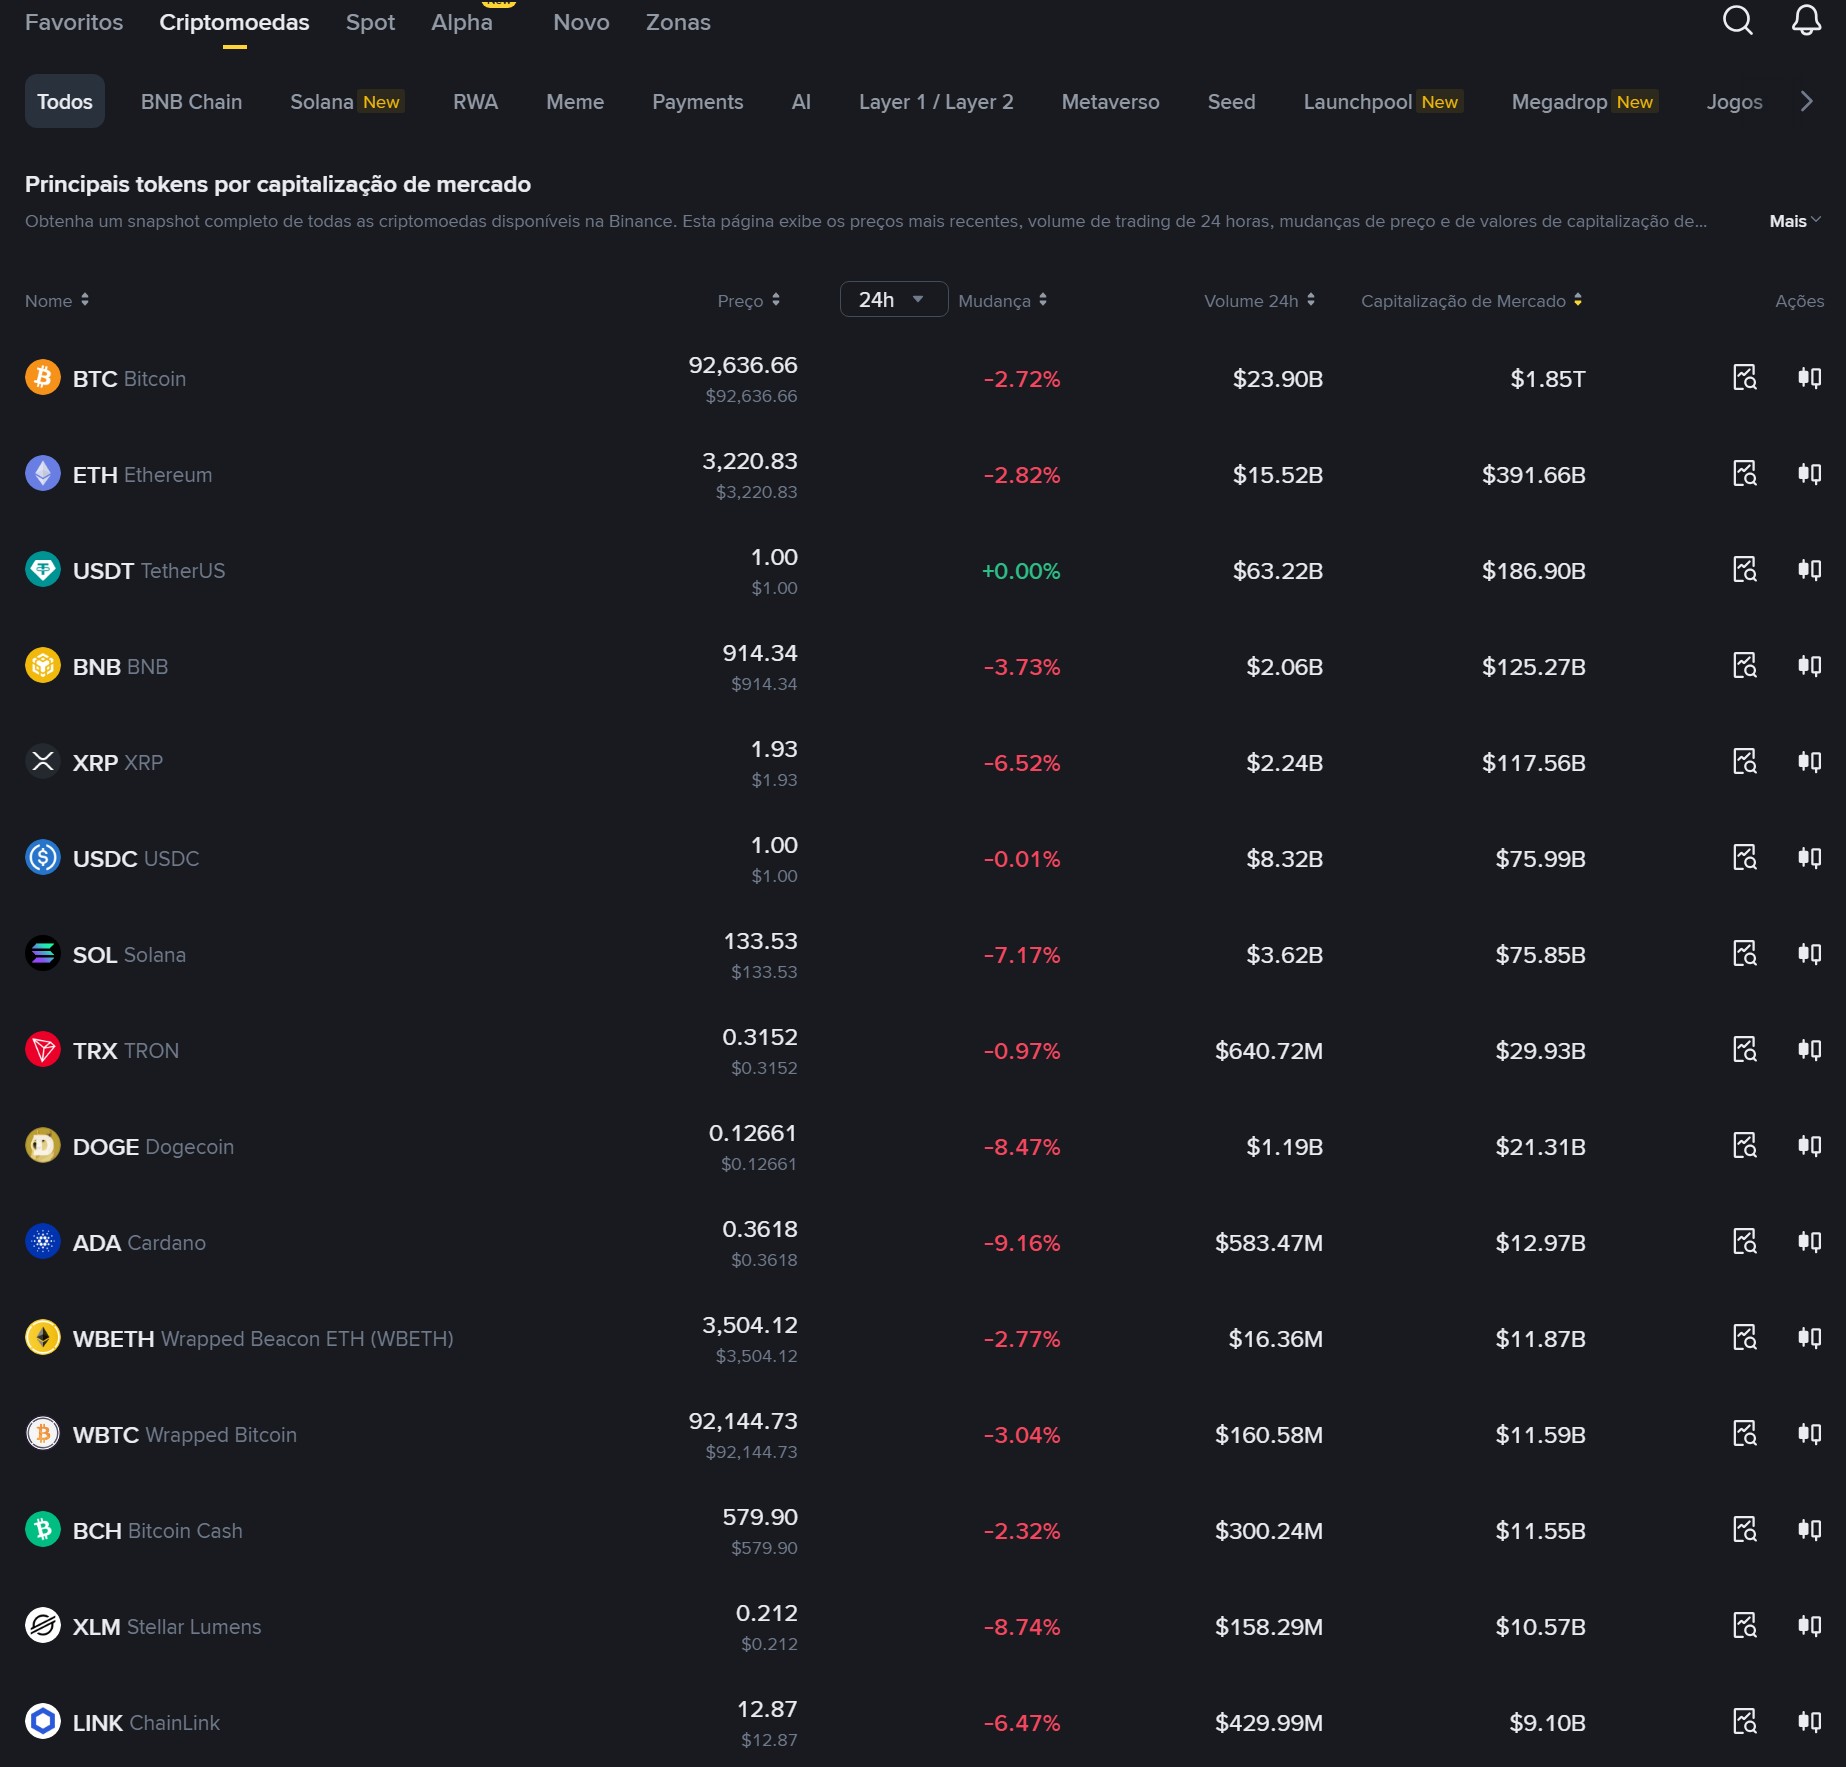This screenshot has width=1846, height=1767.
Task: Open the WBETH Wrapped Beacon ETH link
Action: pyautogui.click(x=262, y=1339)
